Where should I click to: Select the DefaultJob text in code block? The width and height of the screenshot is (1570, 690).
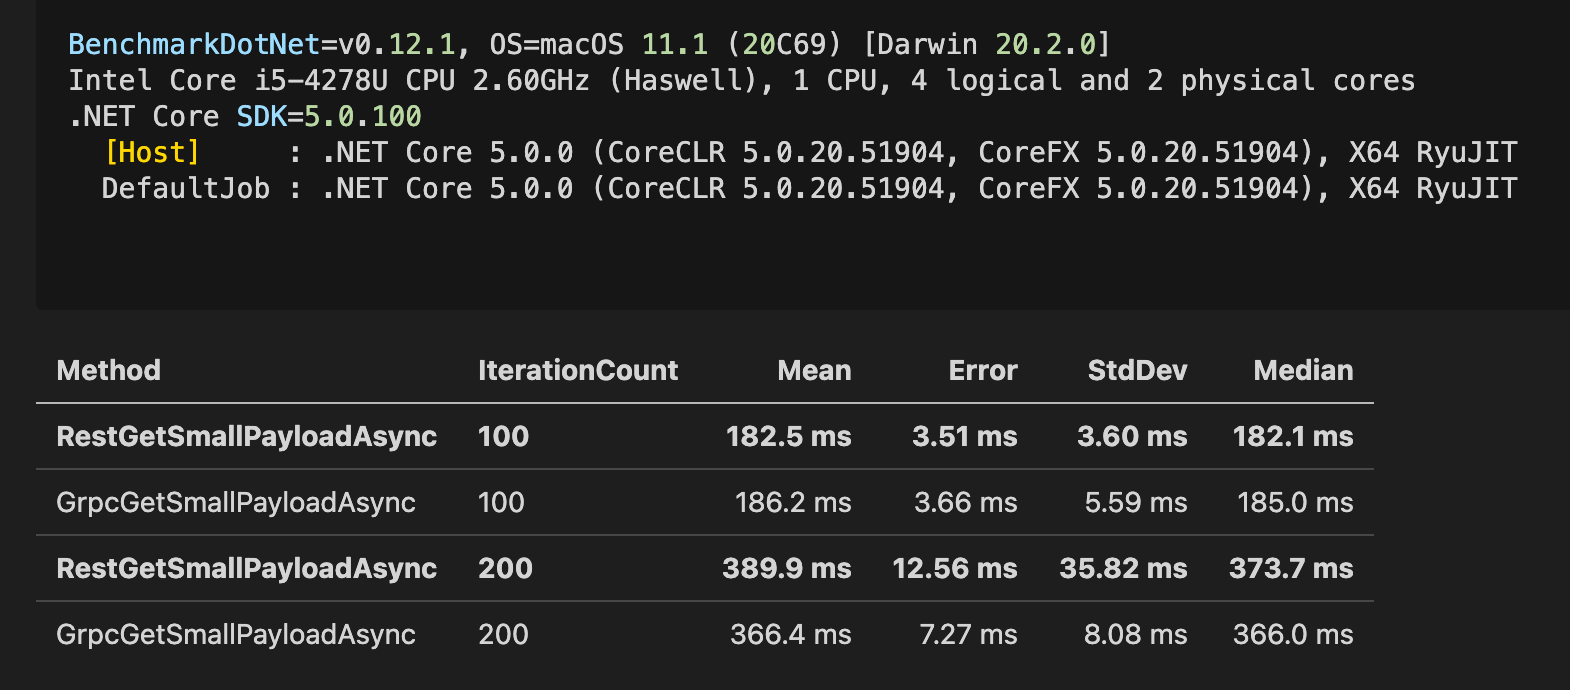pos(185,188)
